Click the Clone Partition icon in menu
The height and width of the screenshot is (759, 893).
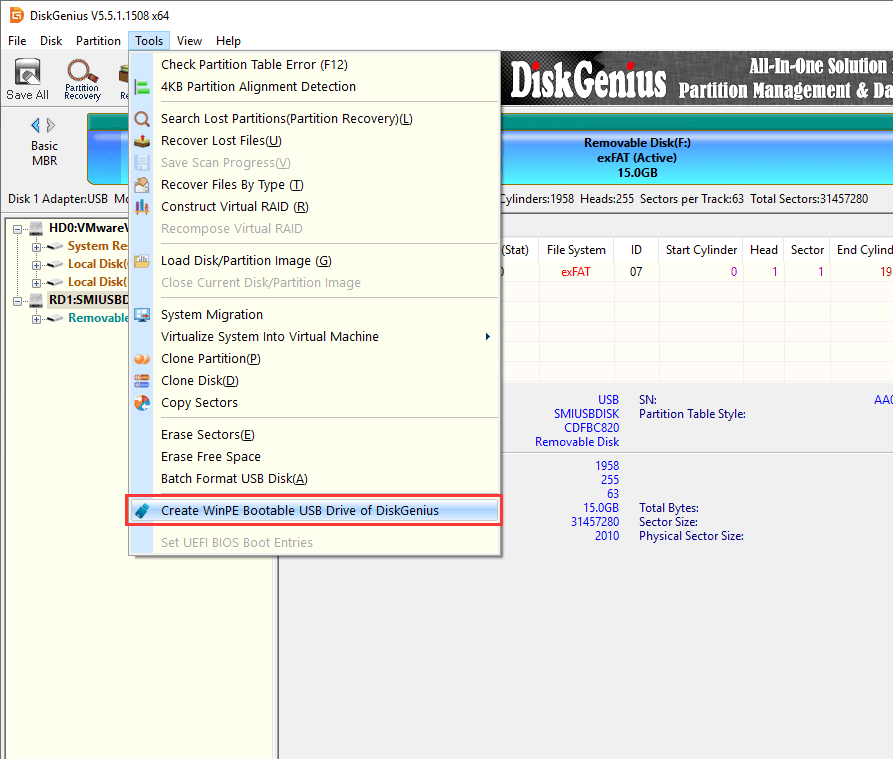[x=142, y=359]
